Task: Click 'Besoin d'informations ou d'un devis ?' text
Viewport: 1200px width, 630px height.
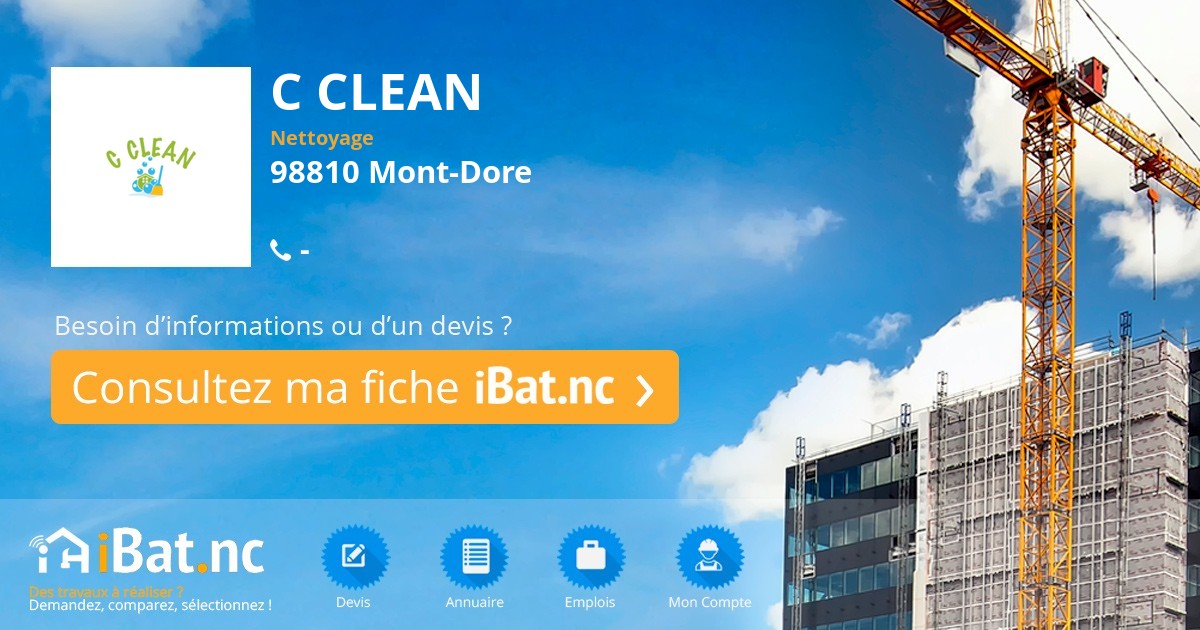Action: [x=283, y=326]
